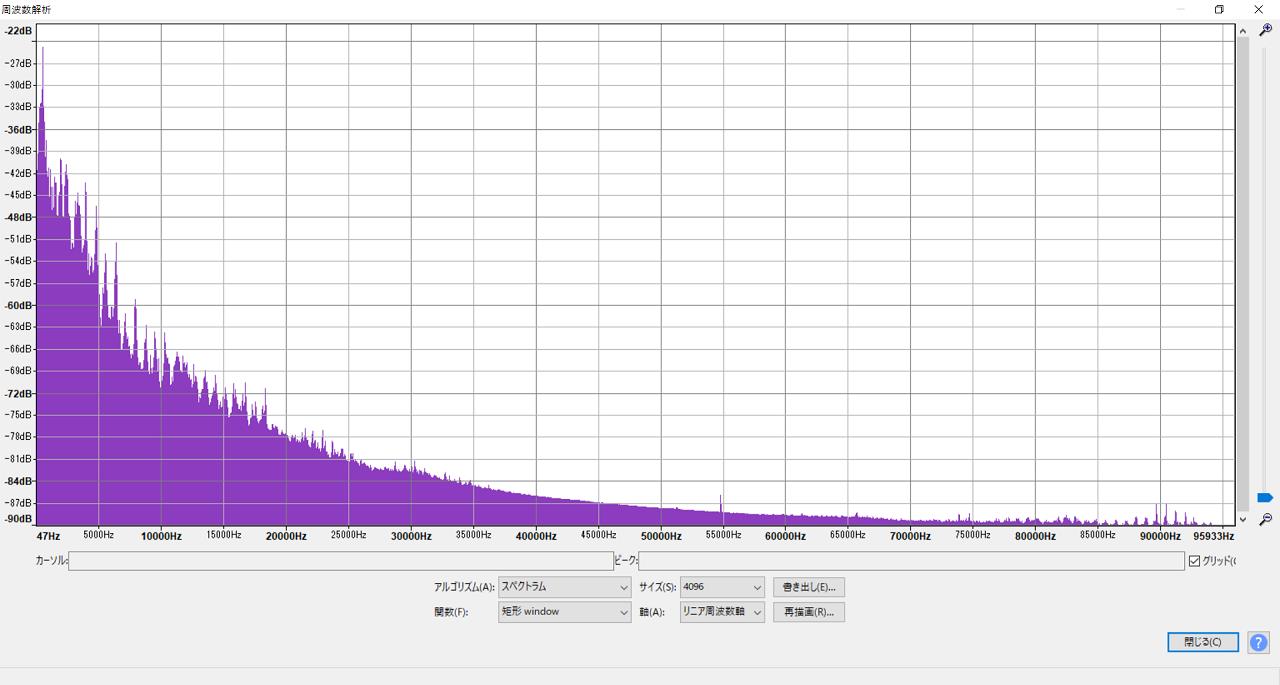Screen dimensions: 1280x685
Task: Click the 50000Hz axis label
Action: click(x=661, y=536)
